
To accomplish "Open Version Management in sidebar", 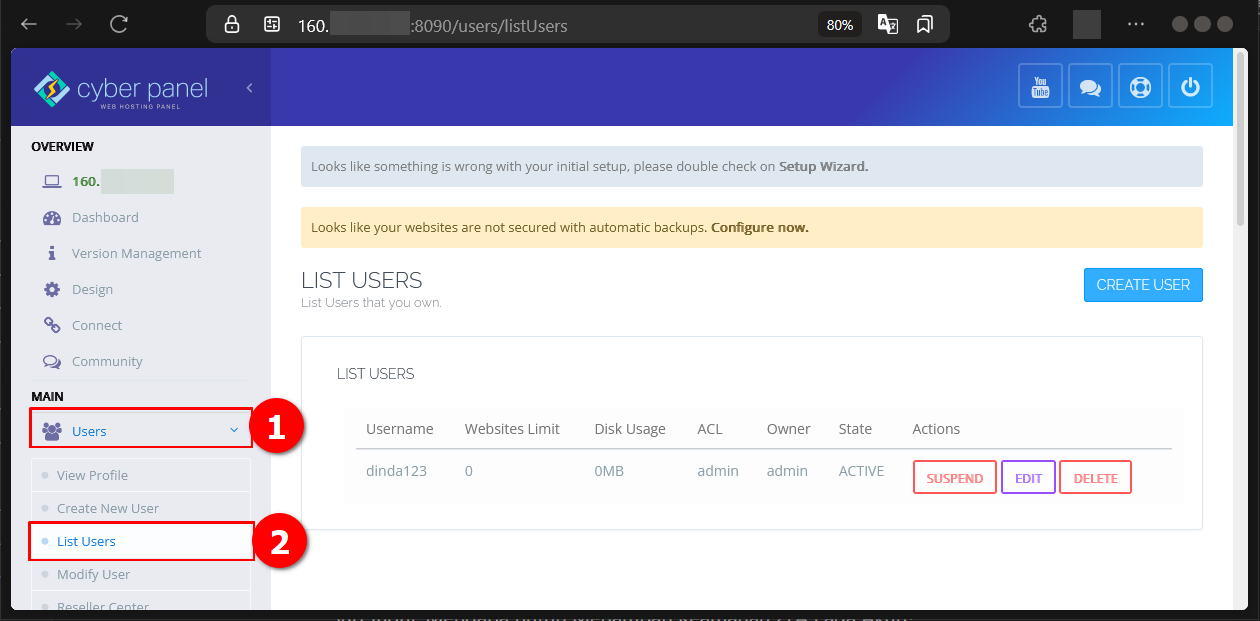I will 136,253.
